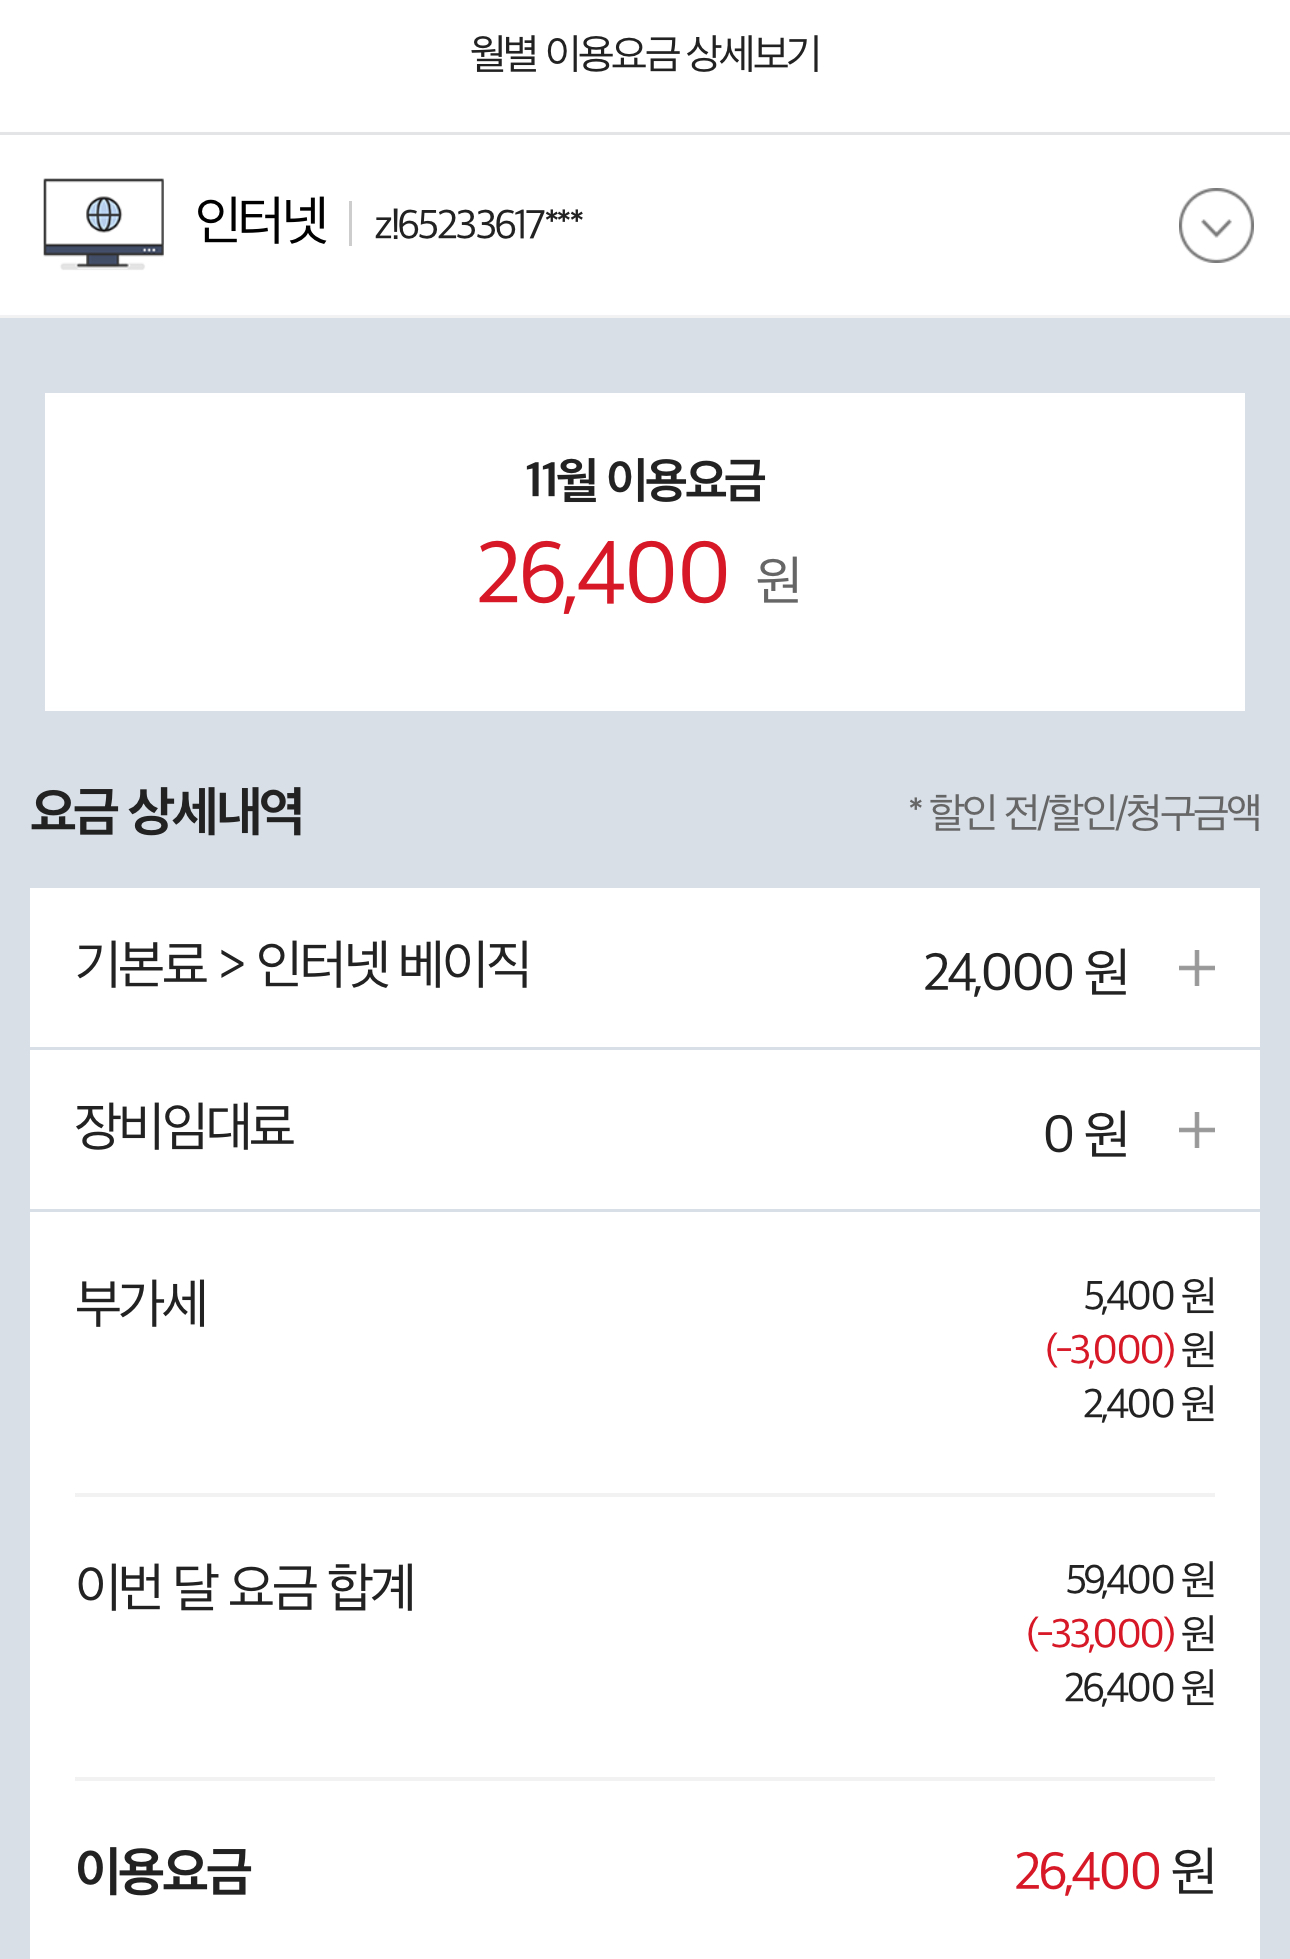Click the 할인 전/할인/청구금액 note
Image resolution: width=1290 pixels, height=1959 pixels.
coord(1085,812)
